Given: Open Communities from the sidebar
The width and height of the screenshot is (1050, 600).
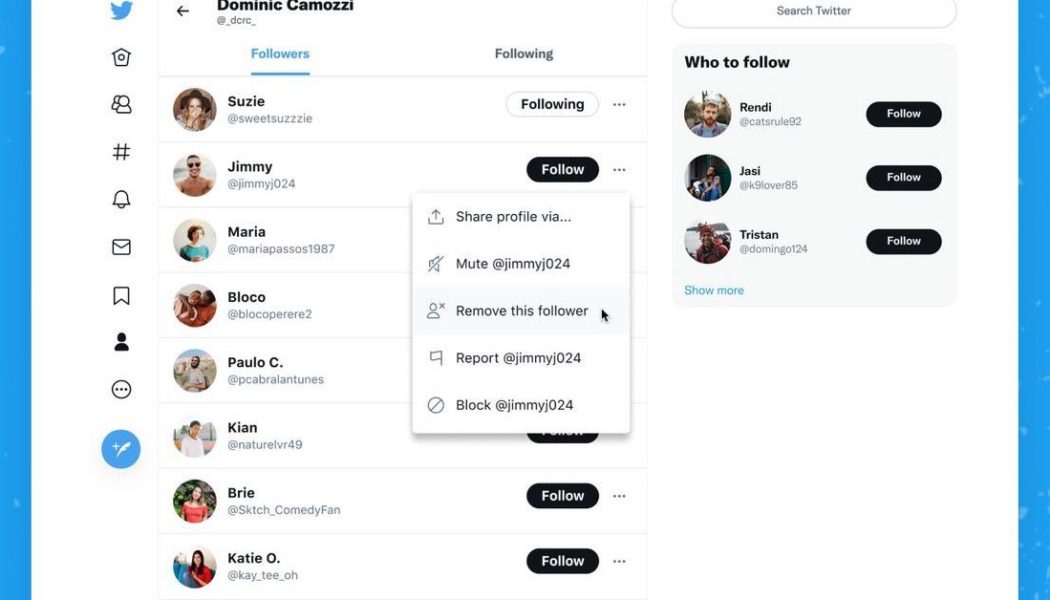Looking at the screenshot, I should [x=120, y=103].
